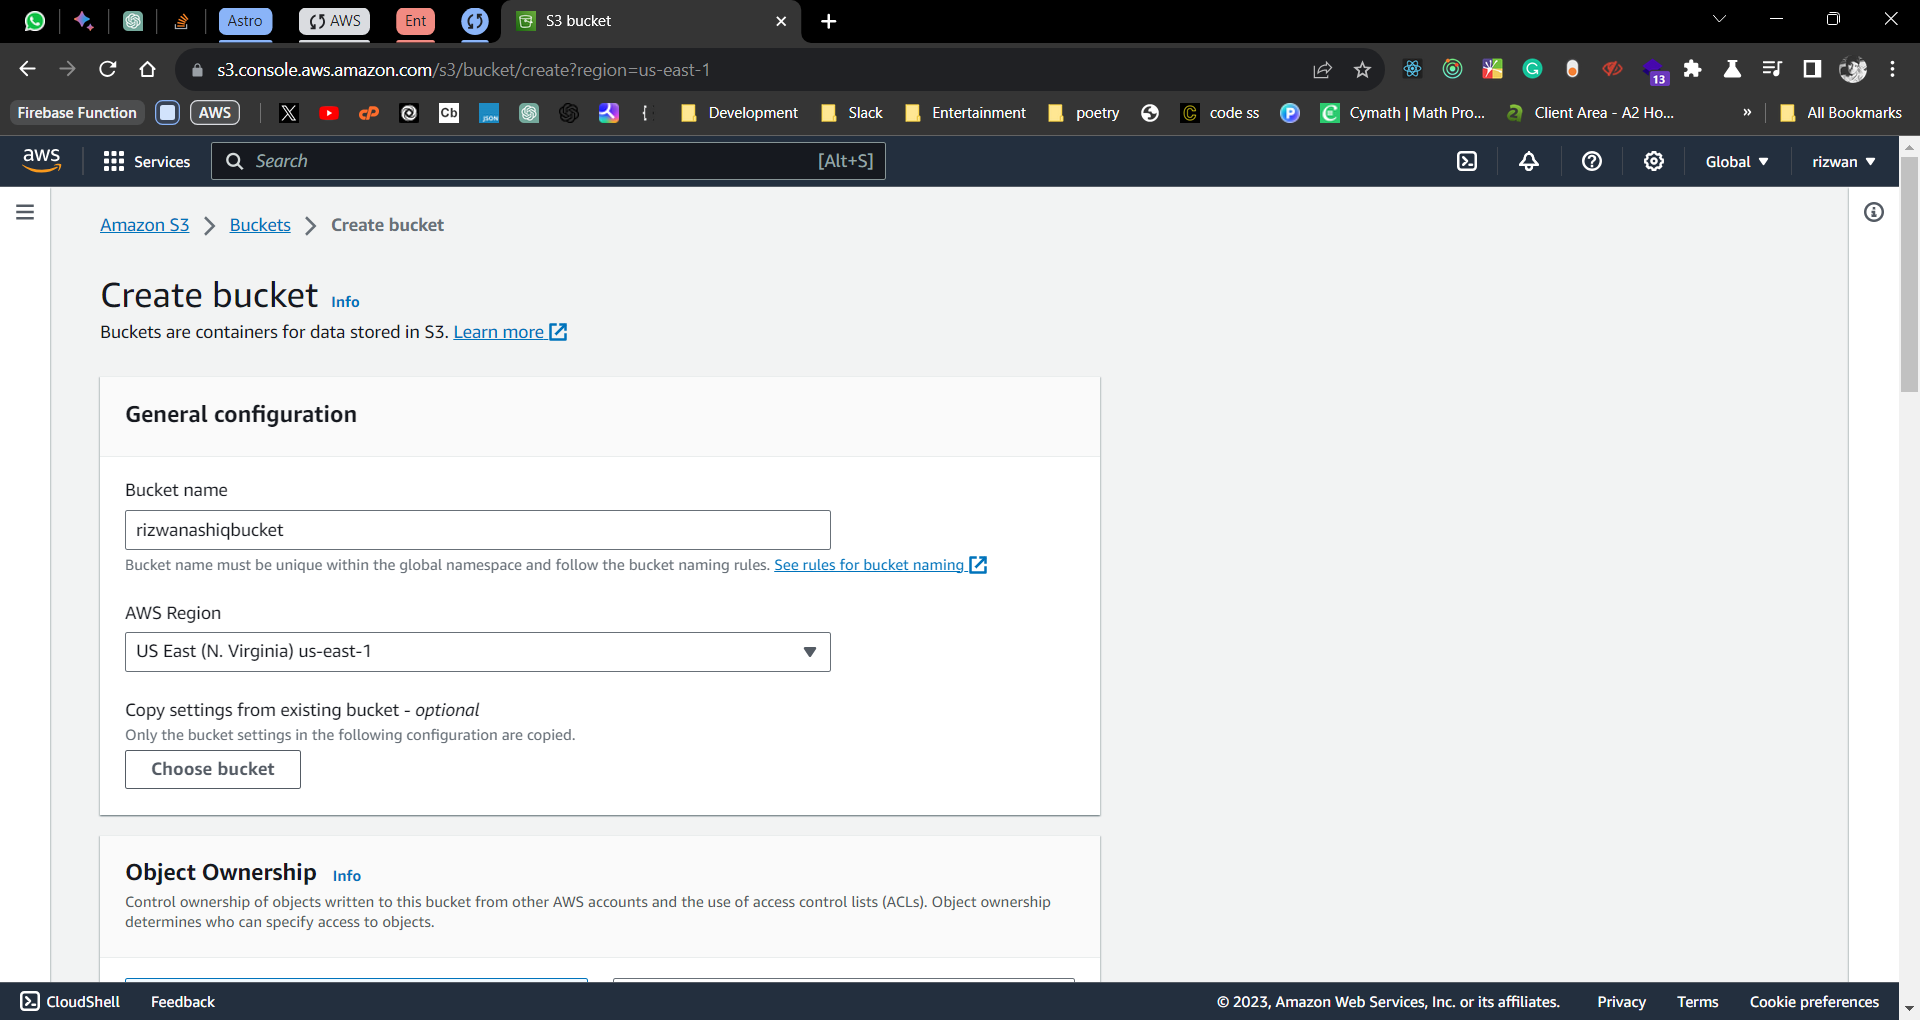Open the YouTube bookmark icon
1920x1020 pixels.
click(x=329, y=113)
